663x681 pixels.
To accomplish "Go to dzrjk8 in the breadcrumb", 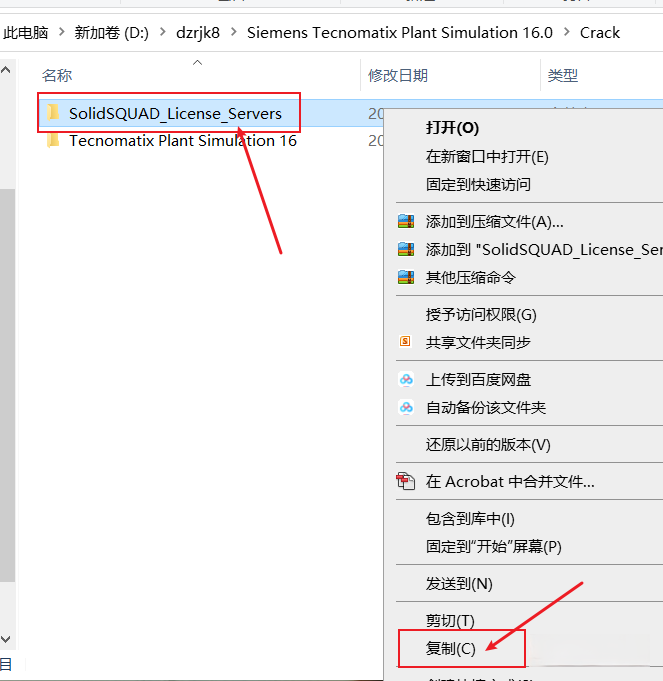I will click(198, 33).
